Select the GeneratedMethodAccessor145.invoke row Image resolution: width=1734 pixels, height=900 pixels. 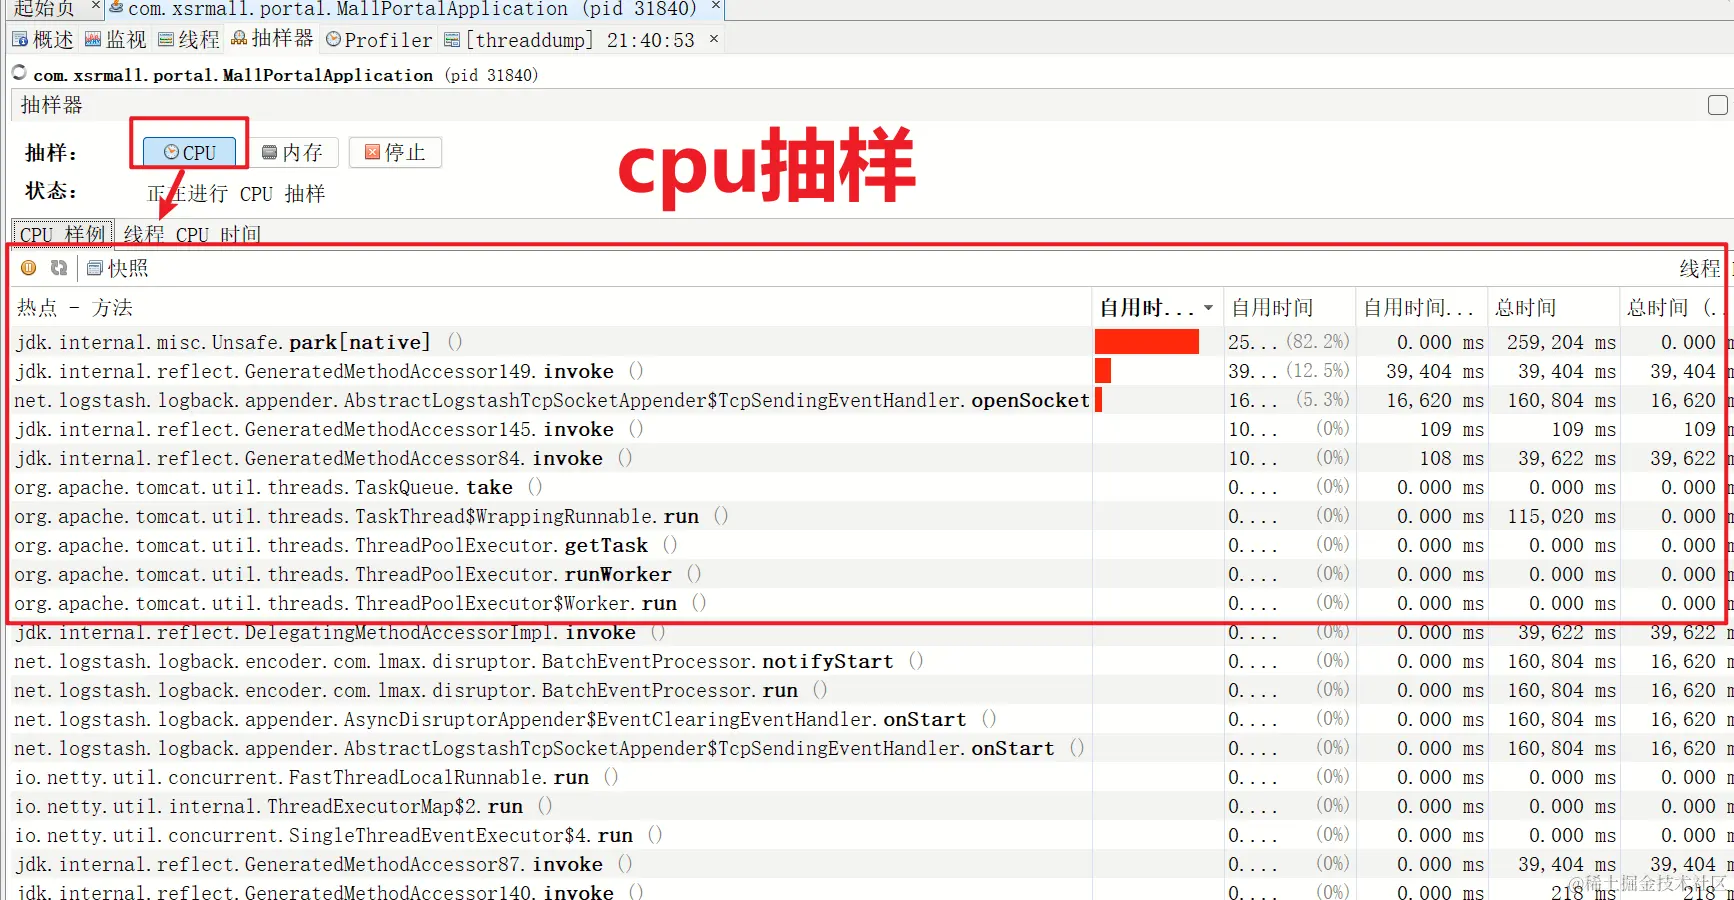[871, 429]
